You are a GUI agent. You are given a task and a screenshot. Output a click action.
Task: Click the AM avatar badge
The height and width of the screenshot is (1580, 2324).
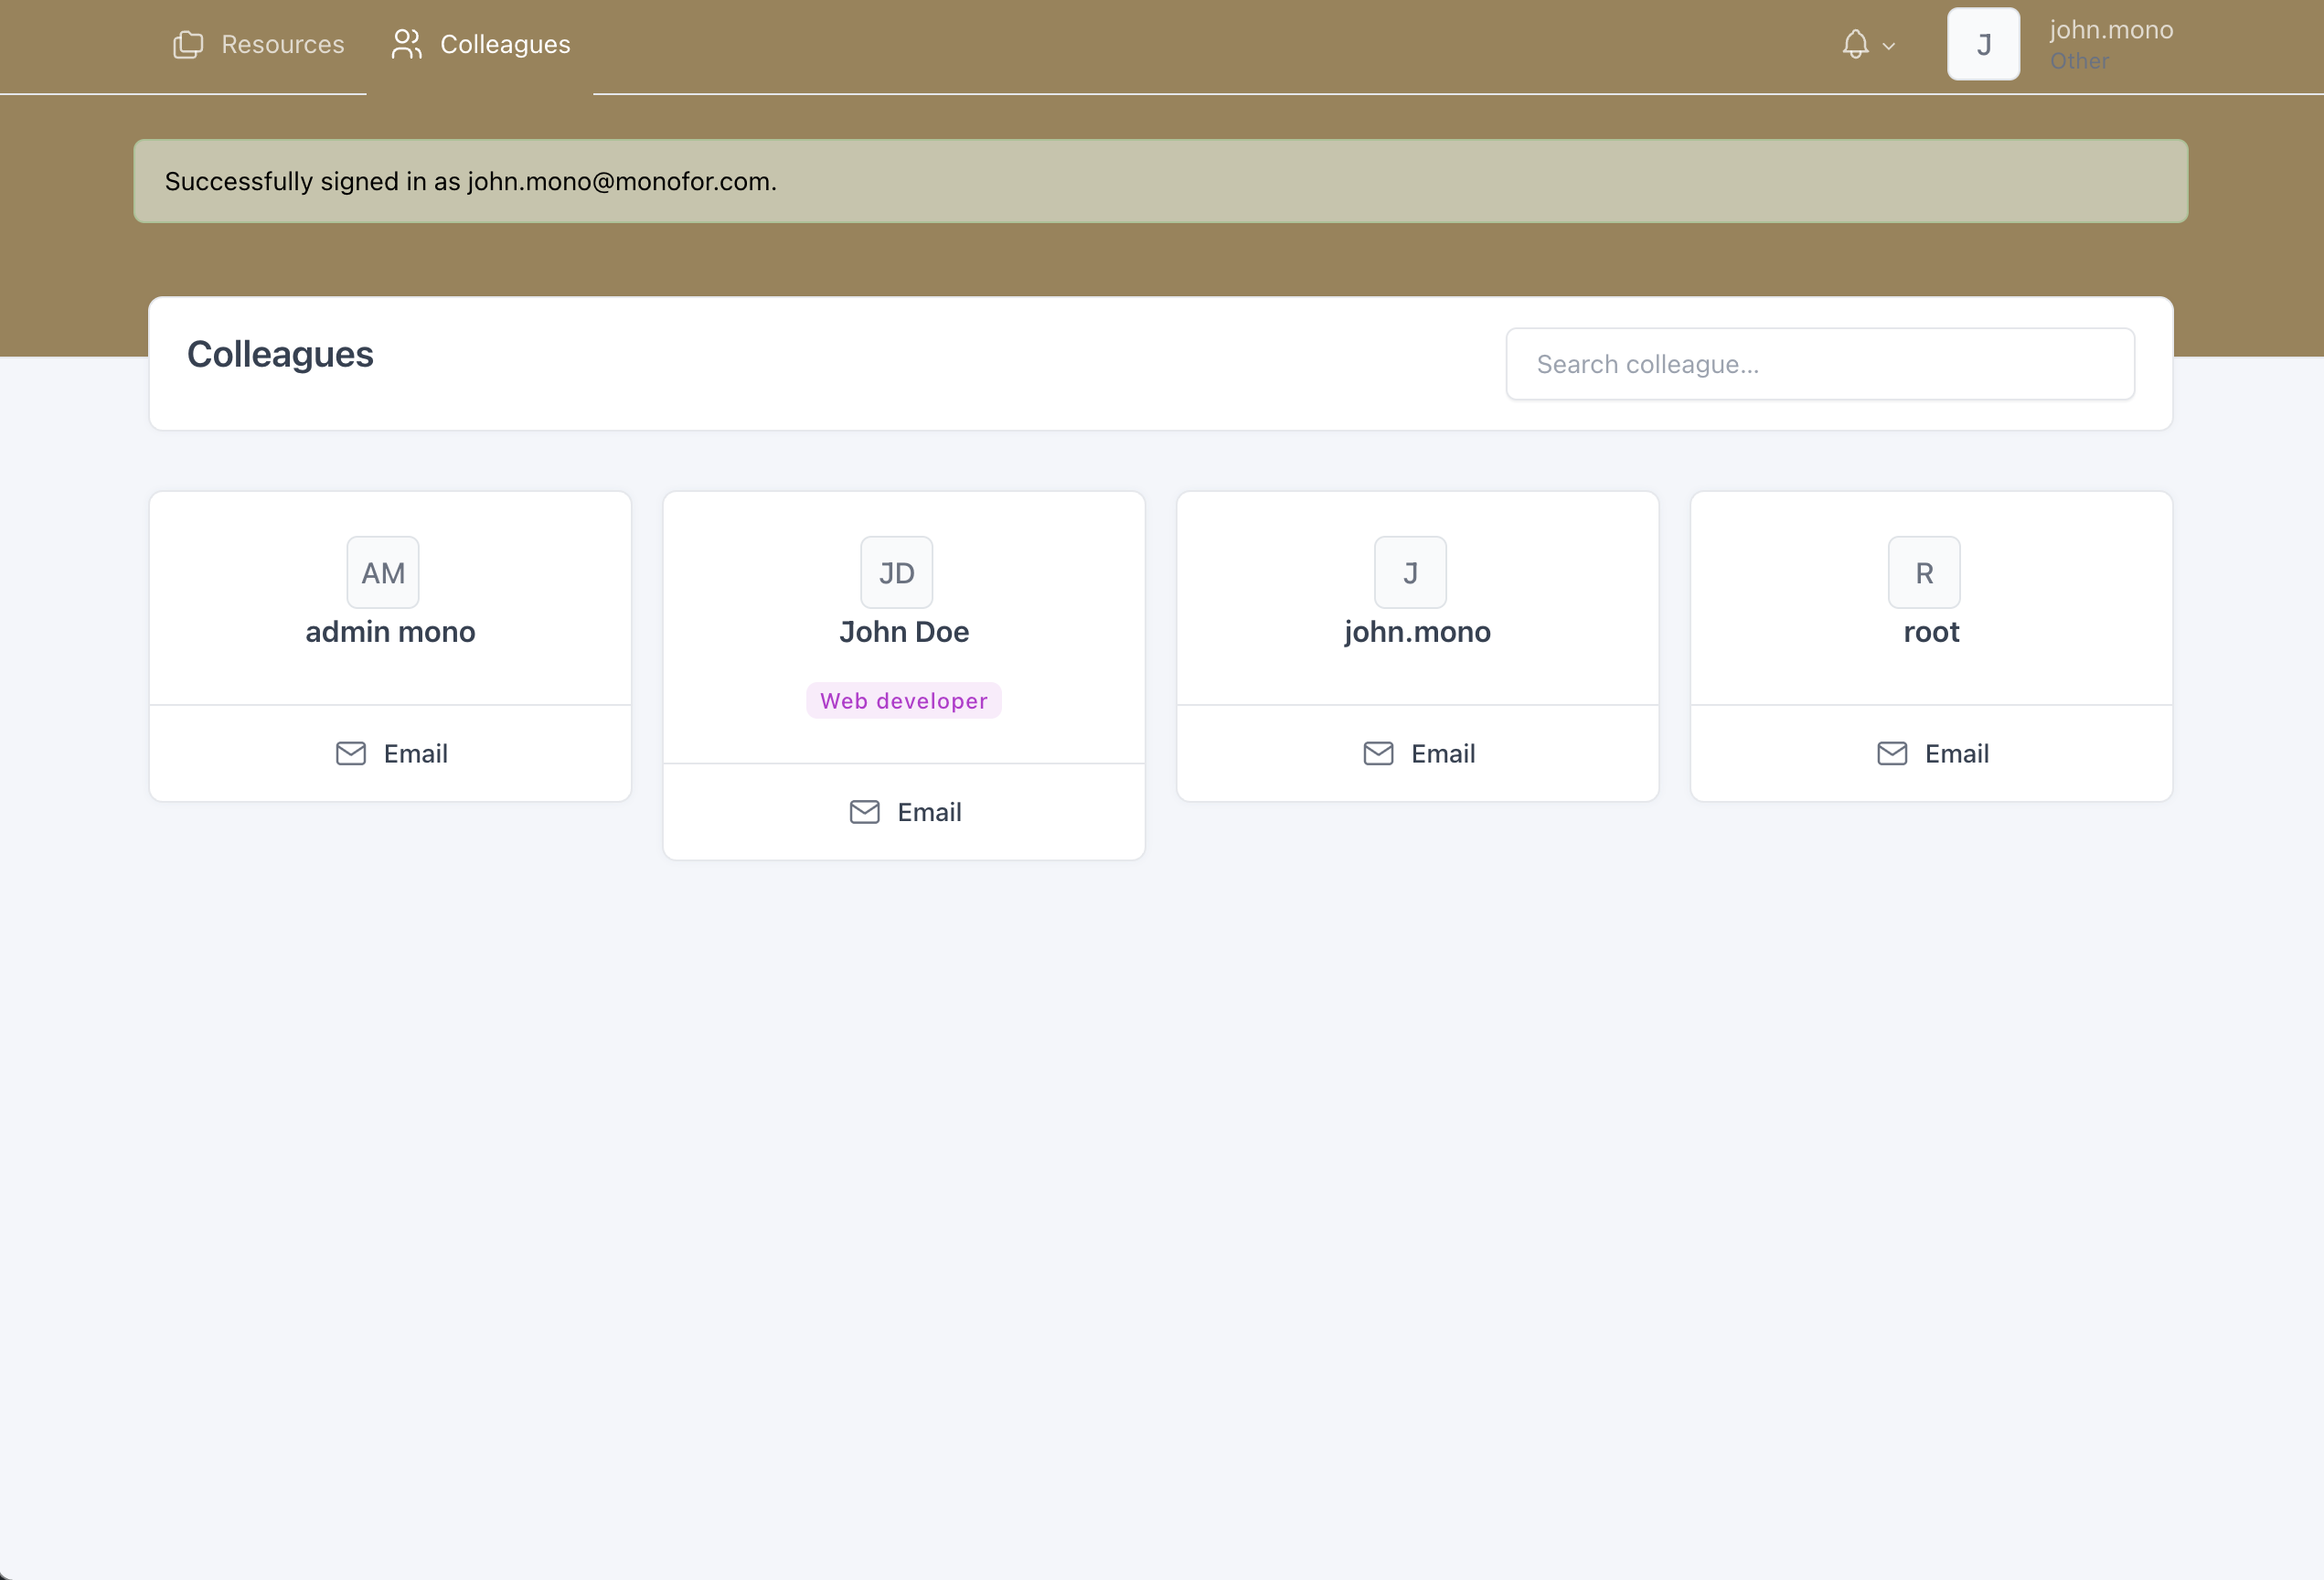(383, 573)
